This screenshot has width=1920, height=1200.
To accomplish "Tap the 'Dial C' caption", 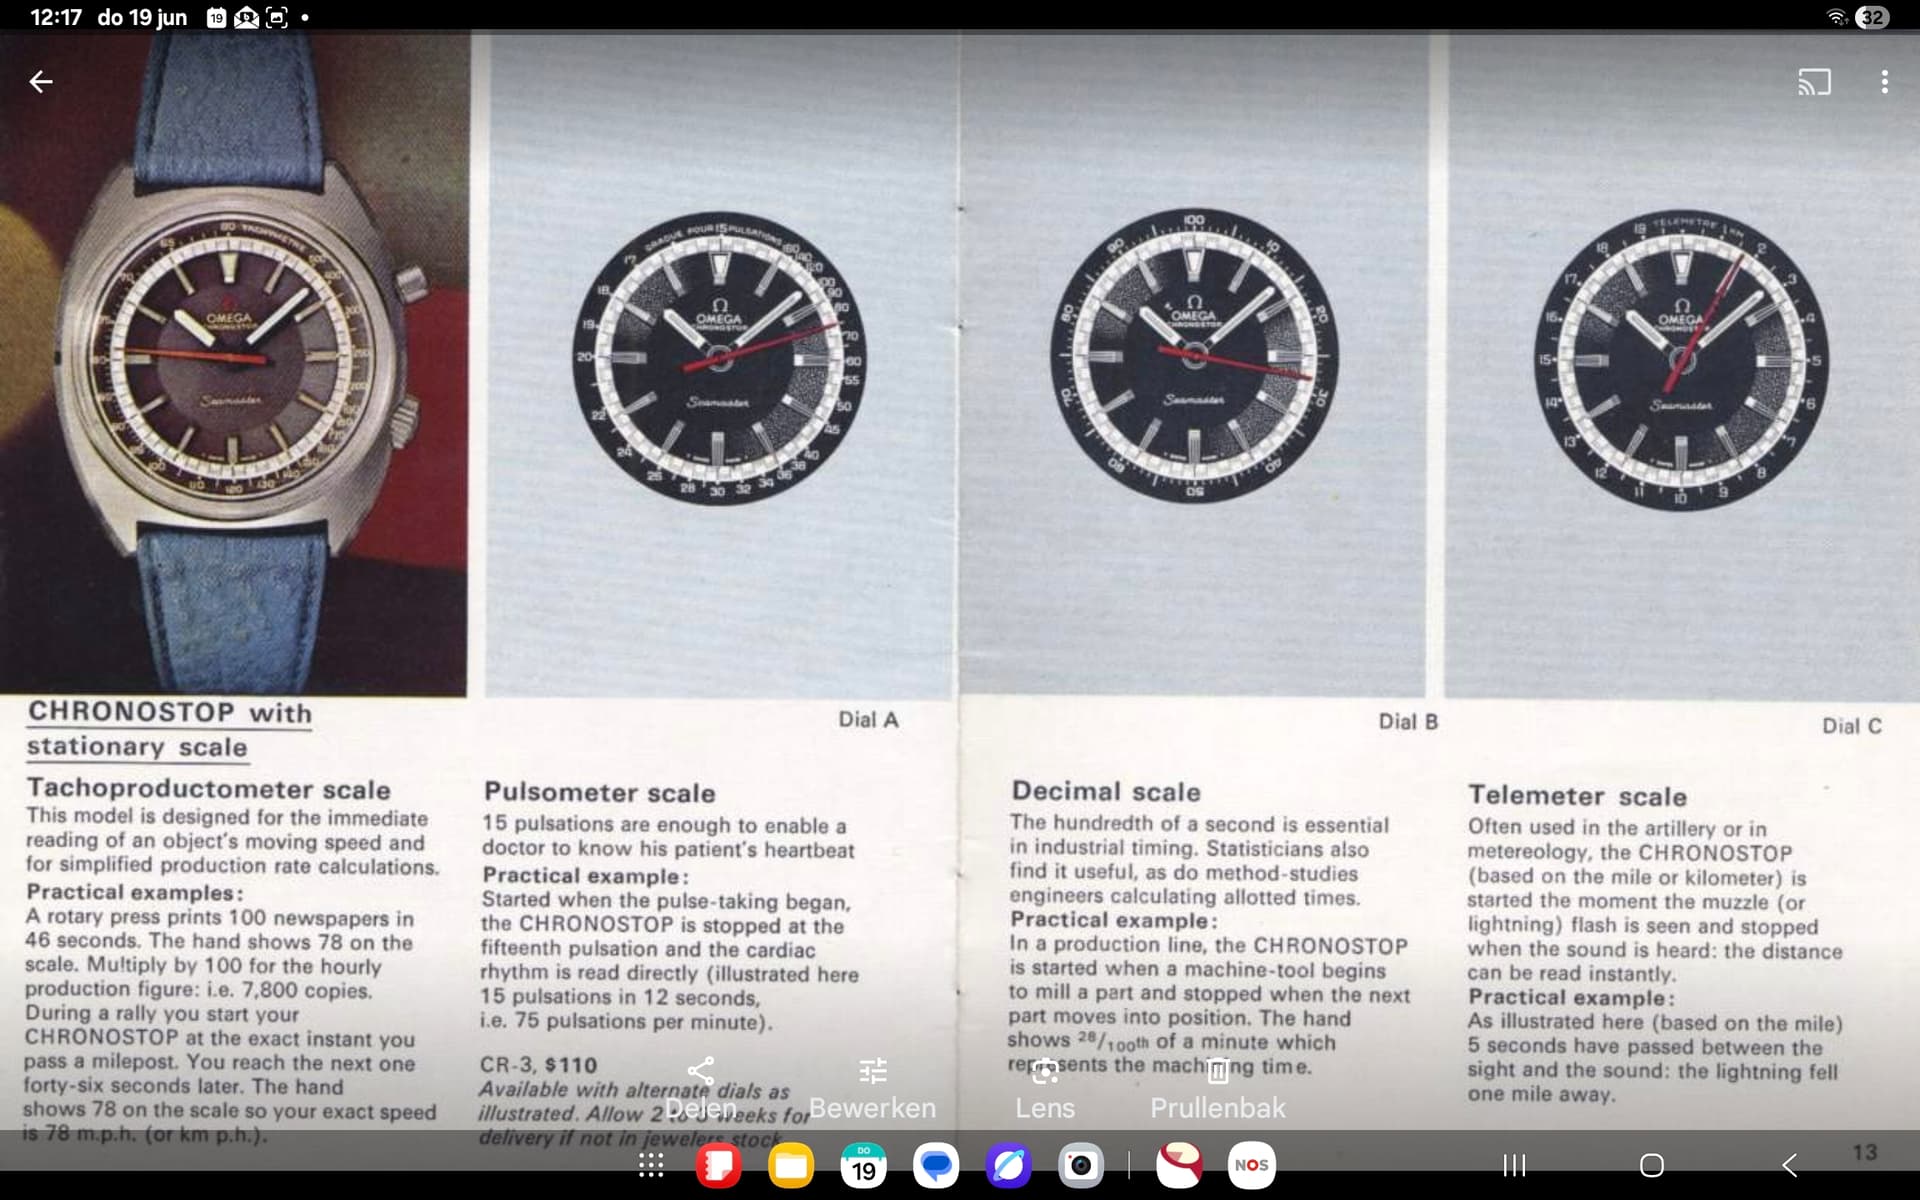I will point(1851,726).
